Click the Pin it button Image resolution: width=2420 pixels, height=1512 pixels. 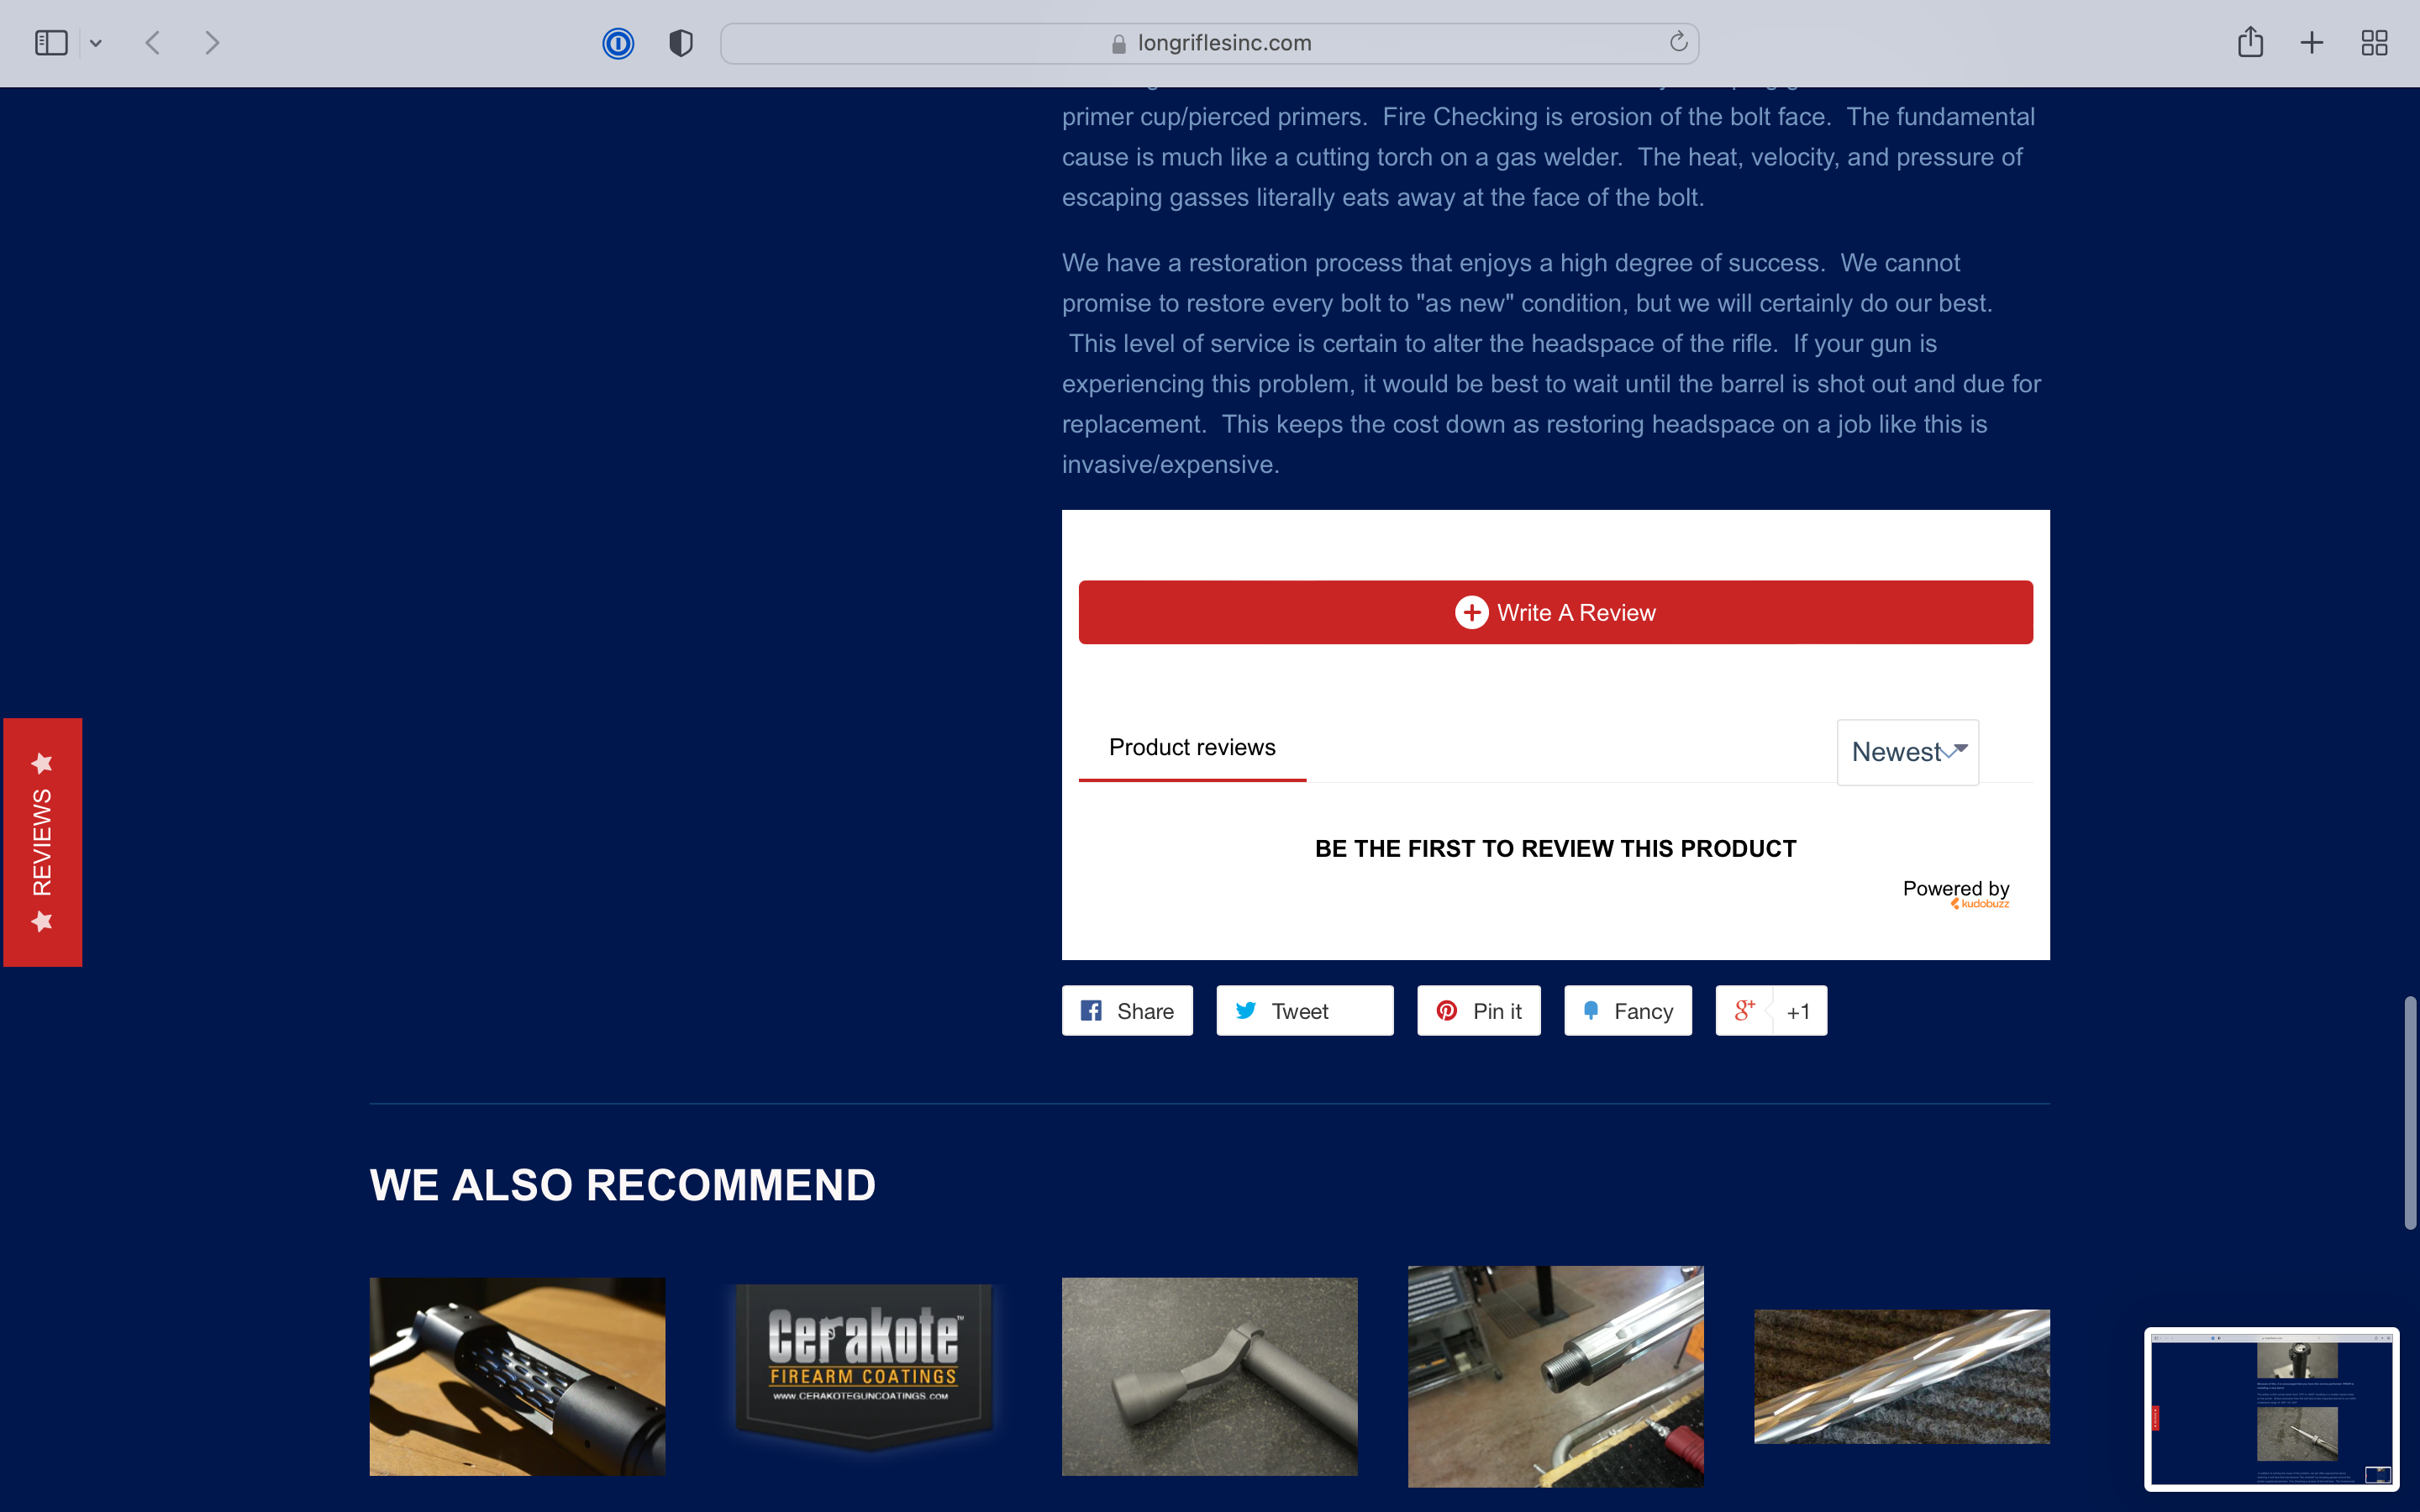1478,1011
